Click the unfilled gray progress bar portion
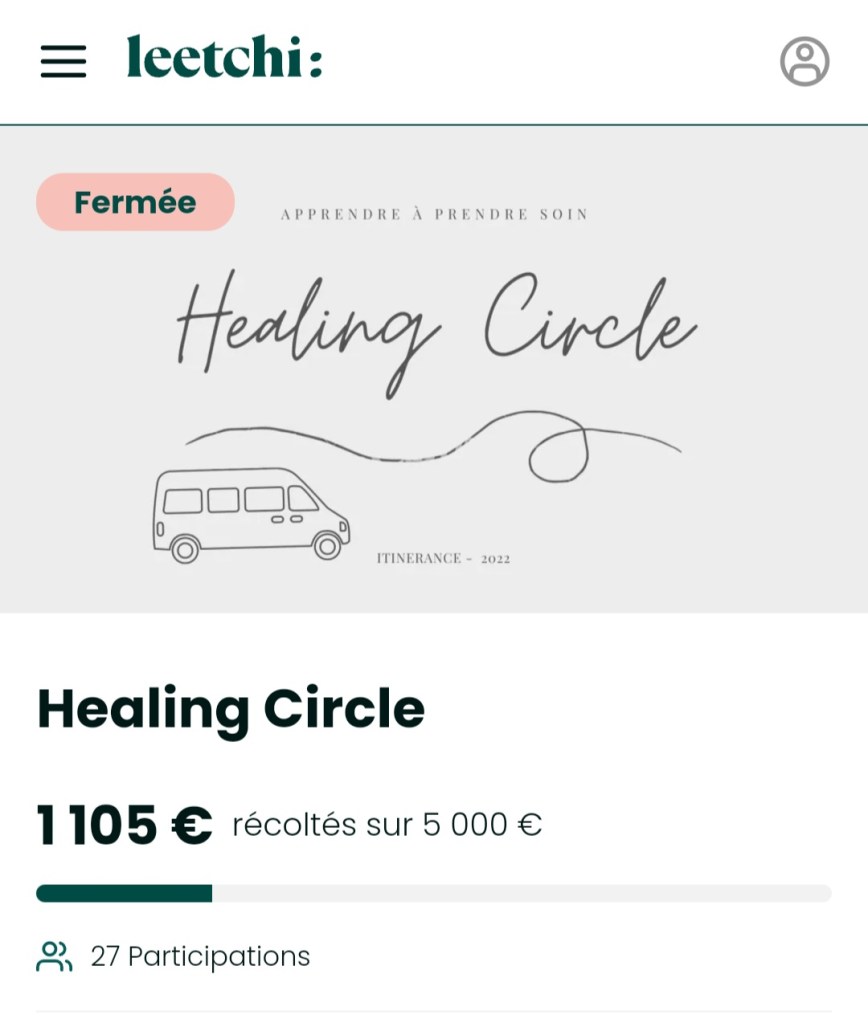The height and width of the screenshot is (1023, 868). coord(520,893)
